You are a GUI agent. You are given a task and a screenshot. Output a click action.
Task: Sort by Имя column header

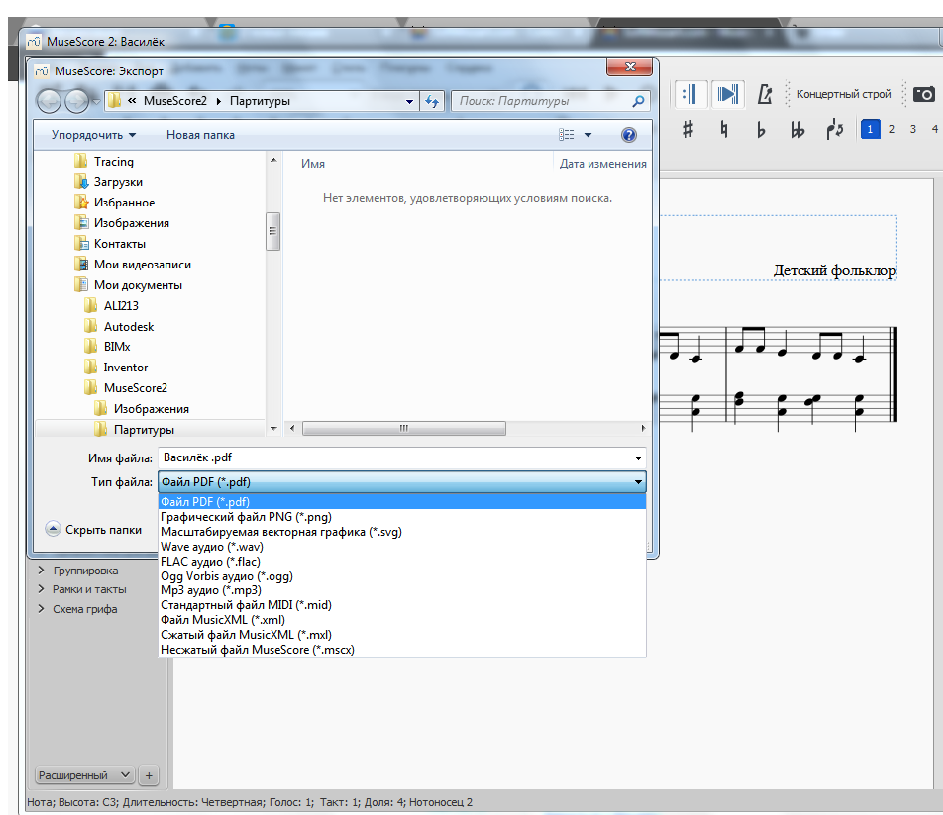click(313, 164)
